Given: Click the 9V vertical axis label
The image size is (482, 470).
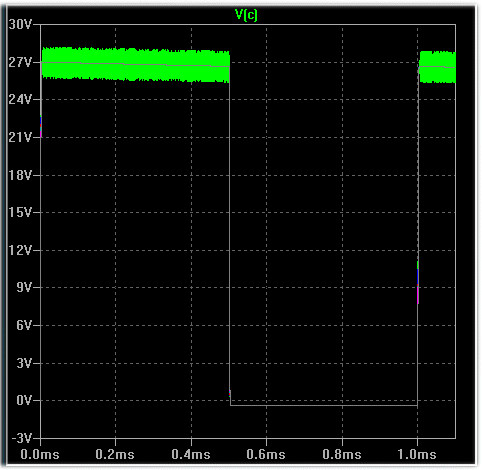Looking at the screenshot, I should click(24, 287).
